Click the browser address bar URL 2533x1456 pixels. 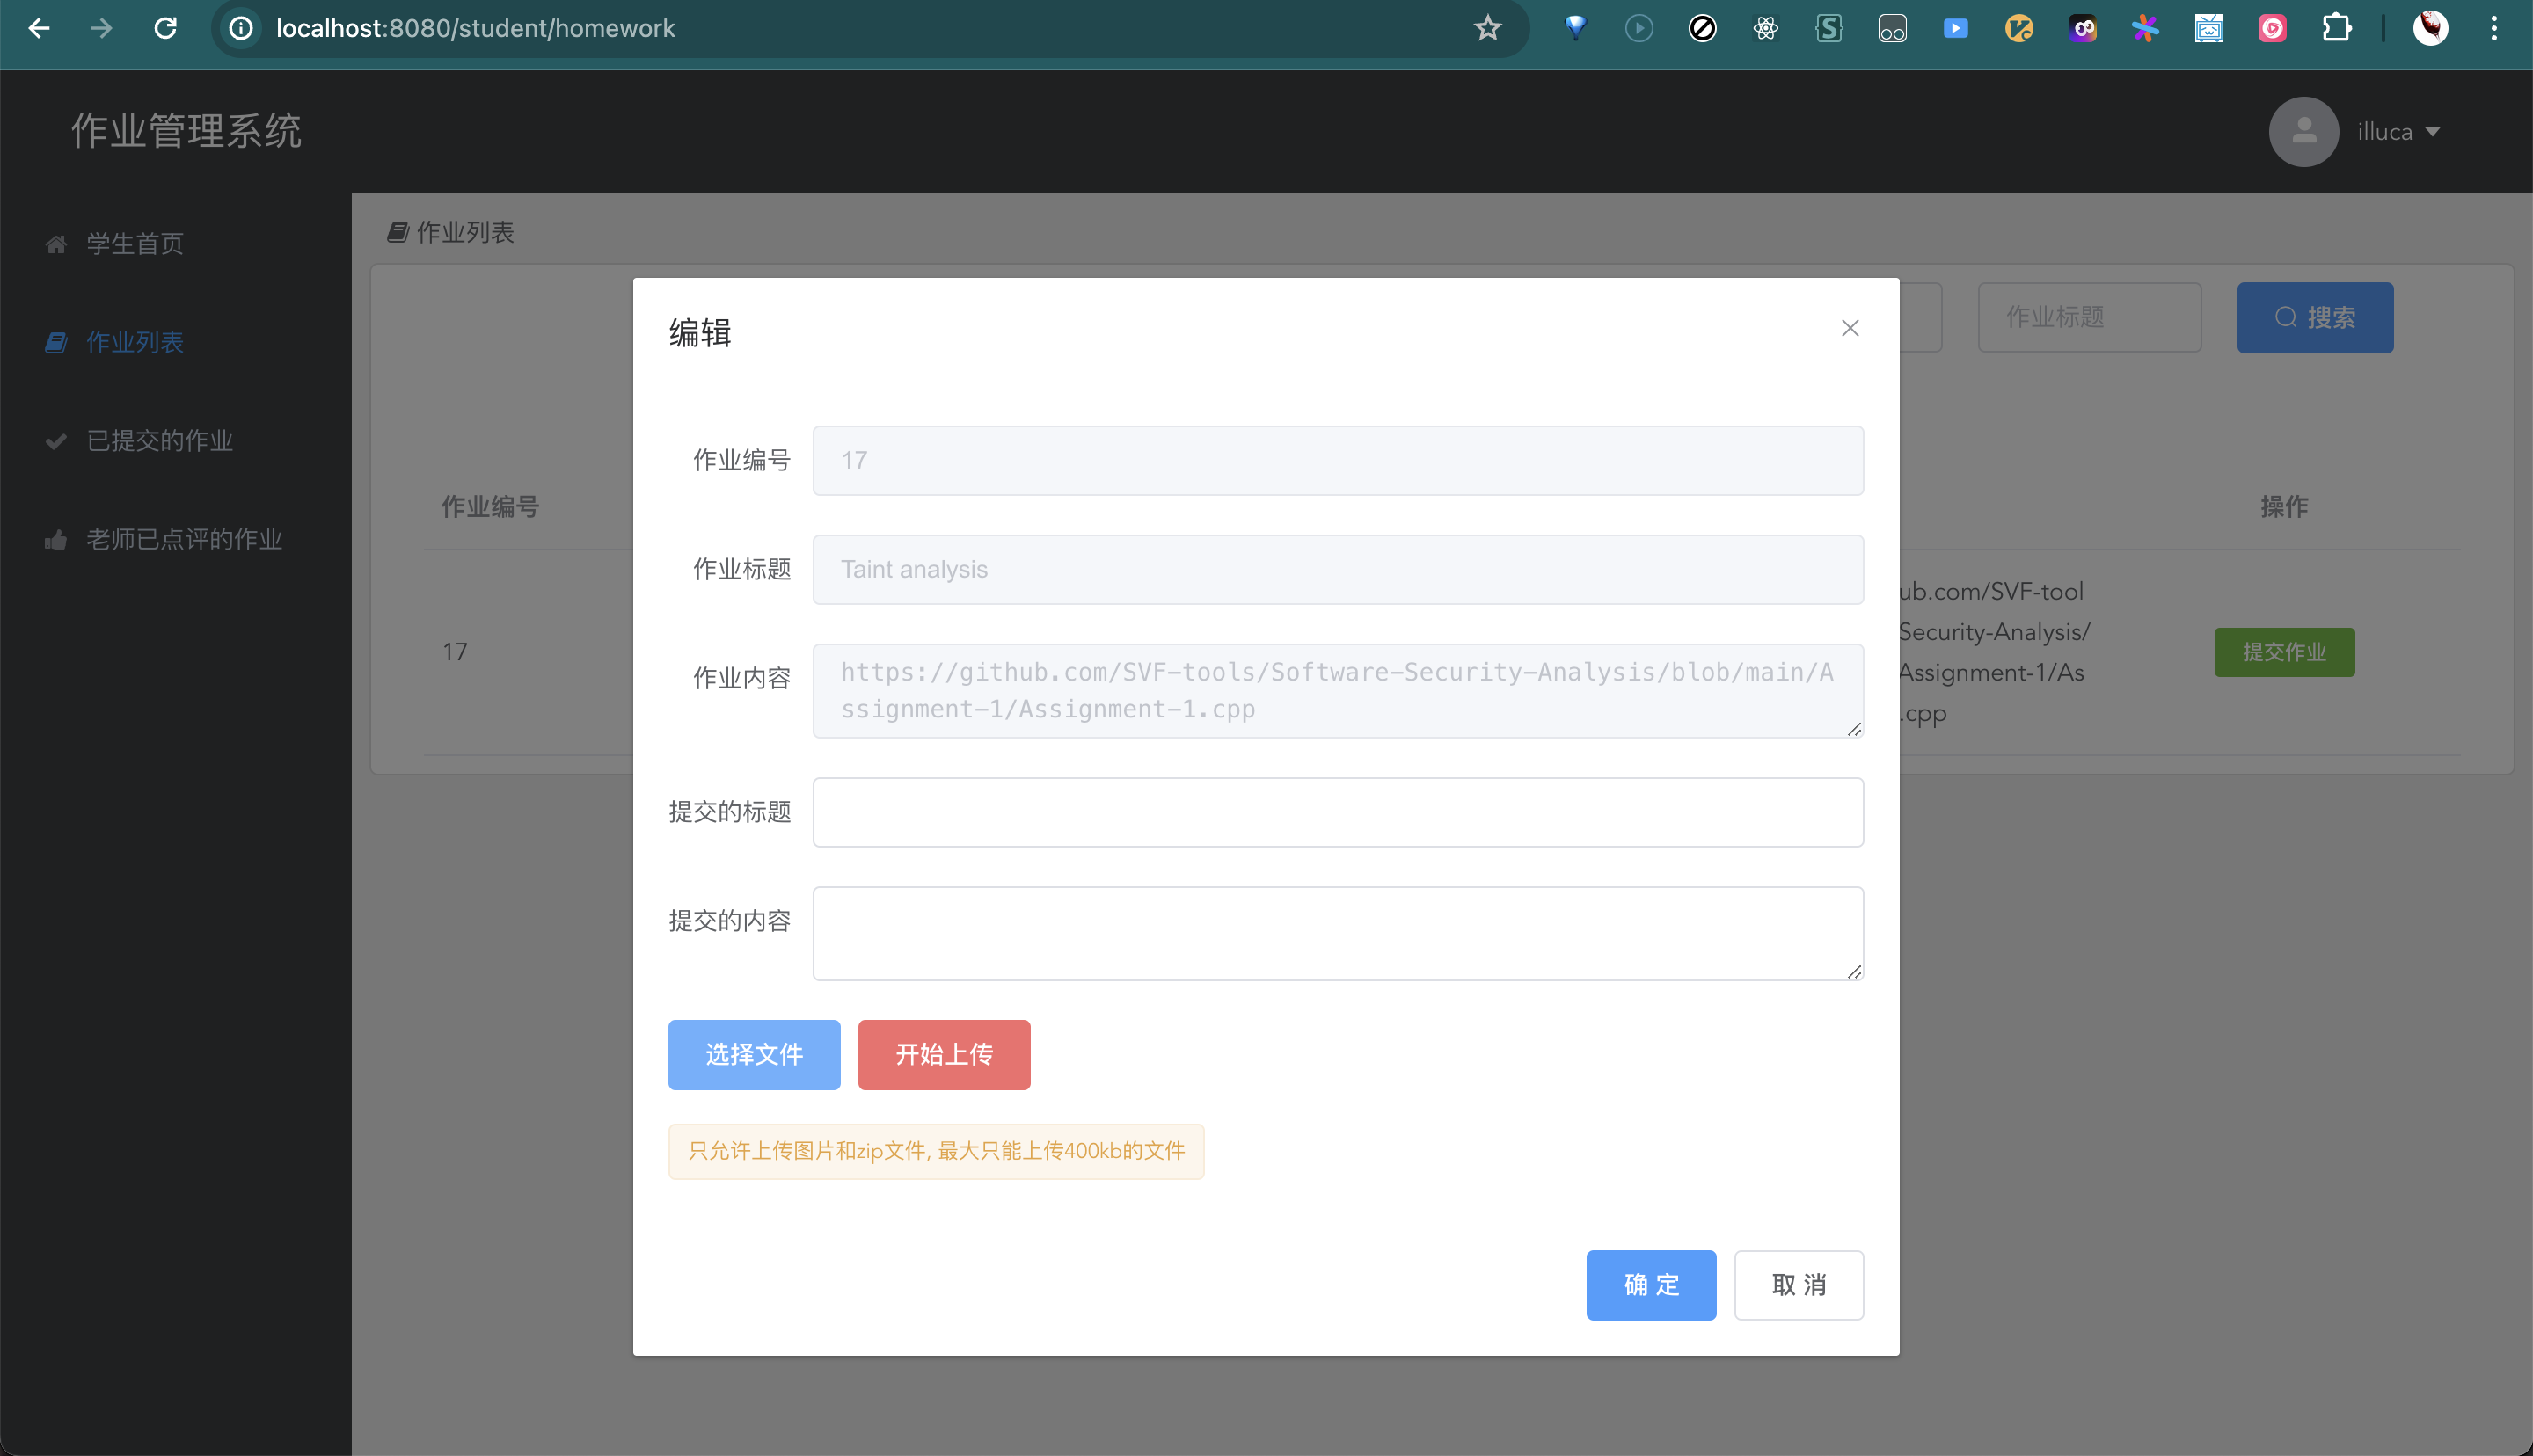coord(475,28)
